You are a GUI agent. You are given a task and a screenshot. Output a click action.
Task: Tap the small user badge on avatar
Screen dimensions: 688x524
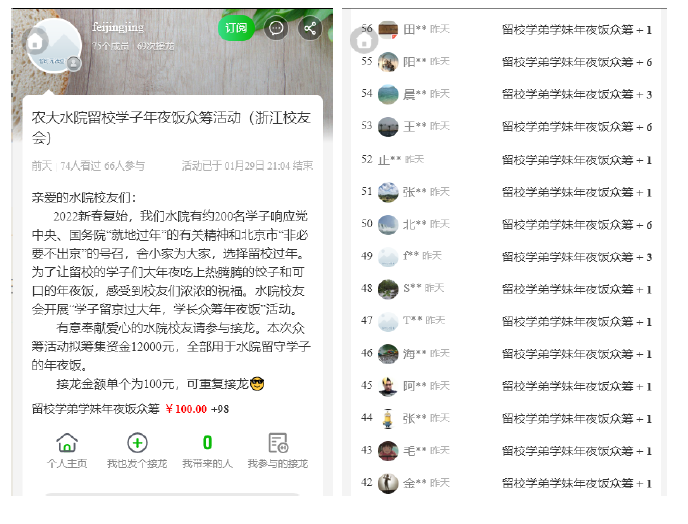click(74, 64)
